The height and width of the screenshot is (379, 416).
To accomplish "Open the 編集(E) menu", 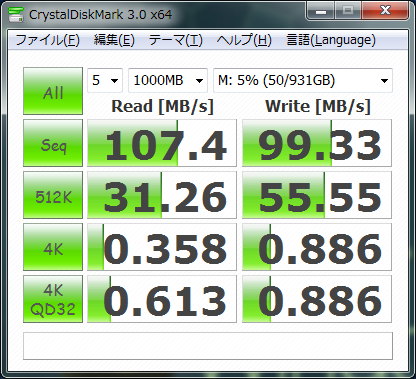I will click(x=114, y=40).
